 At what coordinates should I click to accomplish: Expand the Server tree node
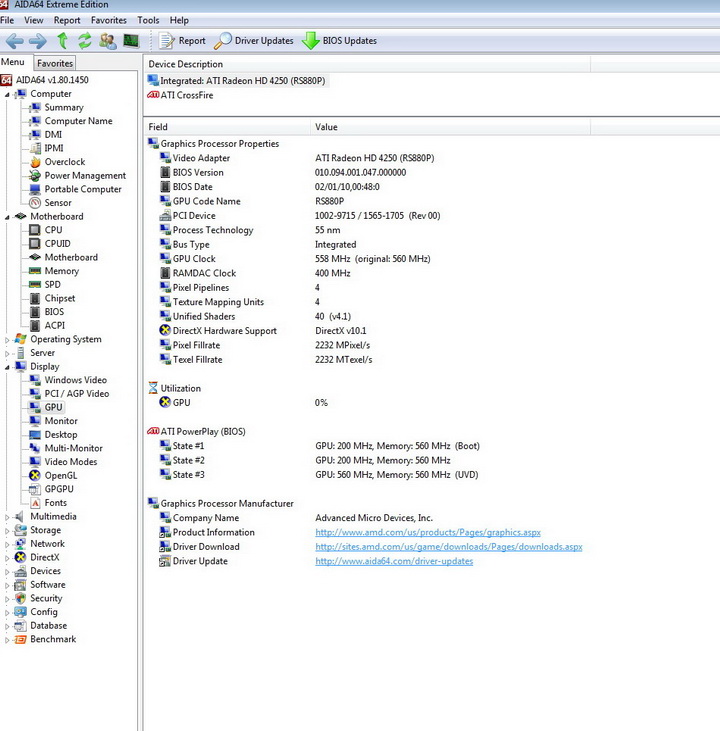coord(7,353)
